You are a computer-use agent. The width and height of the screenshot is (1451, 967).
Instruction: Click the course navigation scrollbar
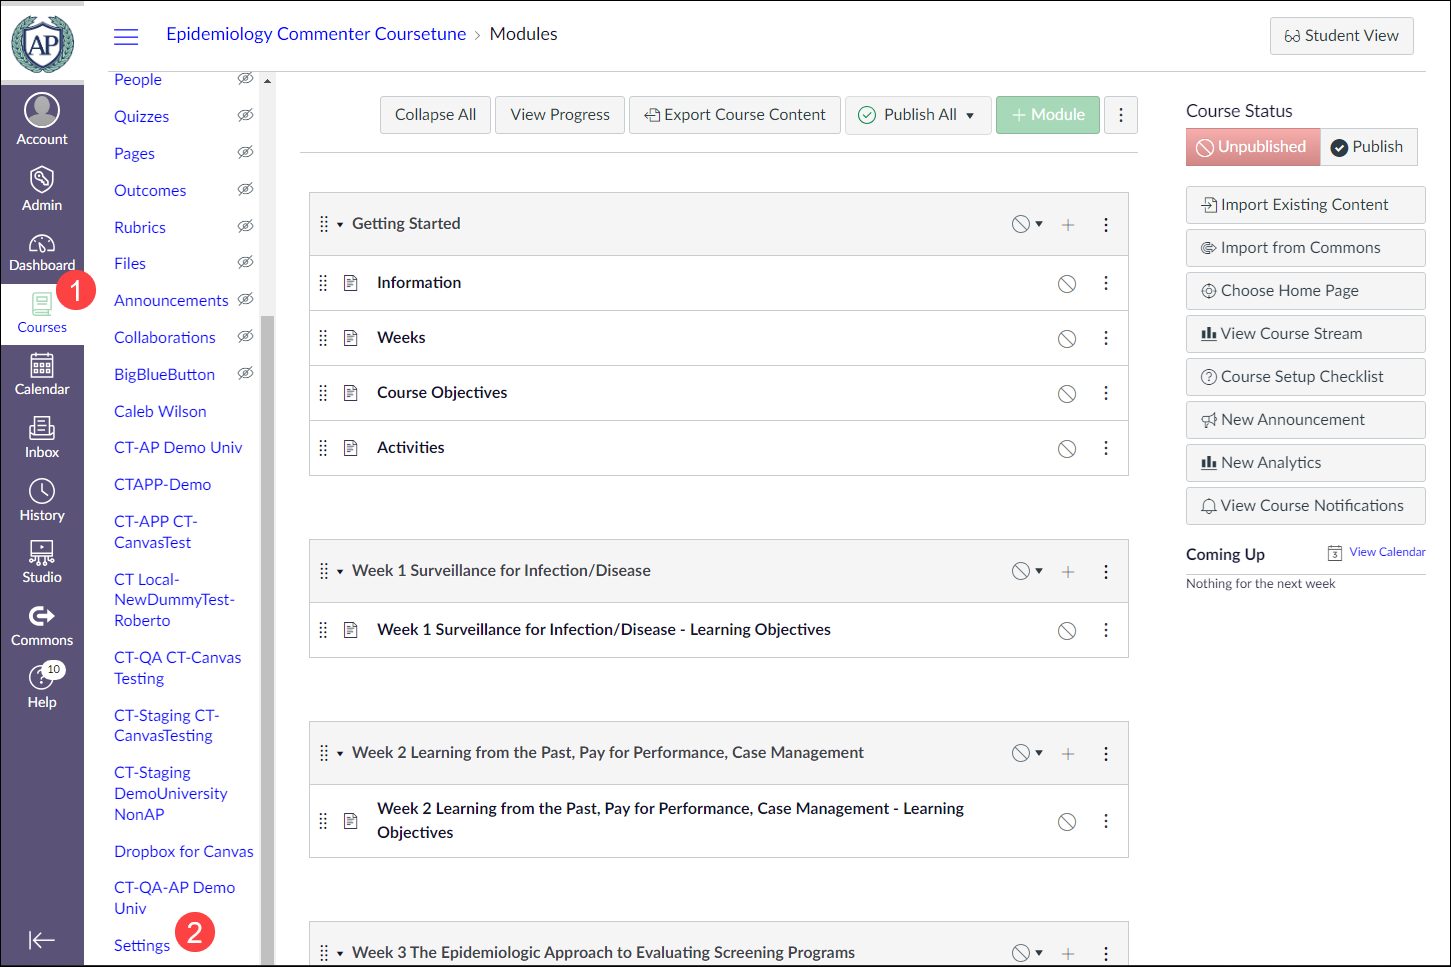click(267, 640)
